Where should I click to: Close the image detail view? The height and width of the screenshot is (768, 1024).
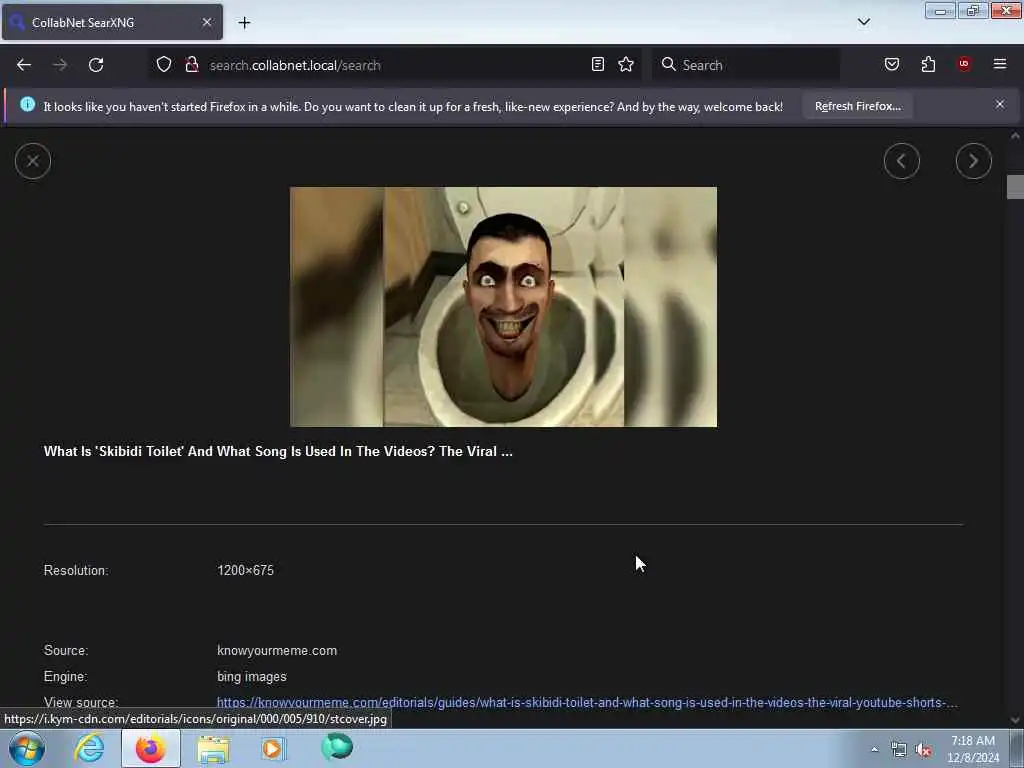point(33,161)
